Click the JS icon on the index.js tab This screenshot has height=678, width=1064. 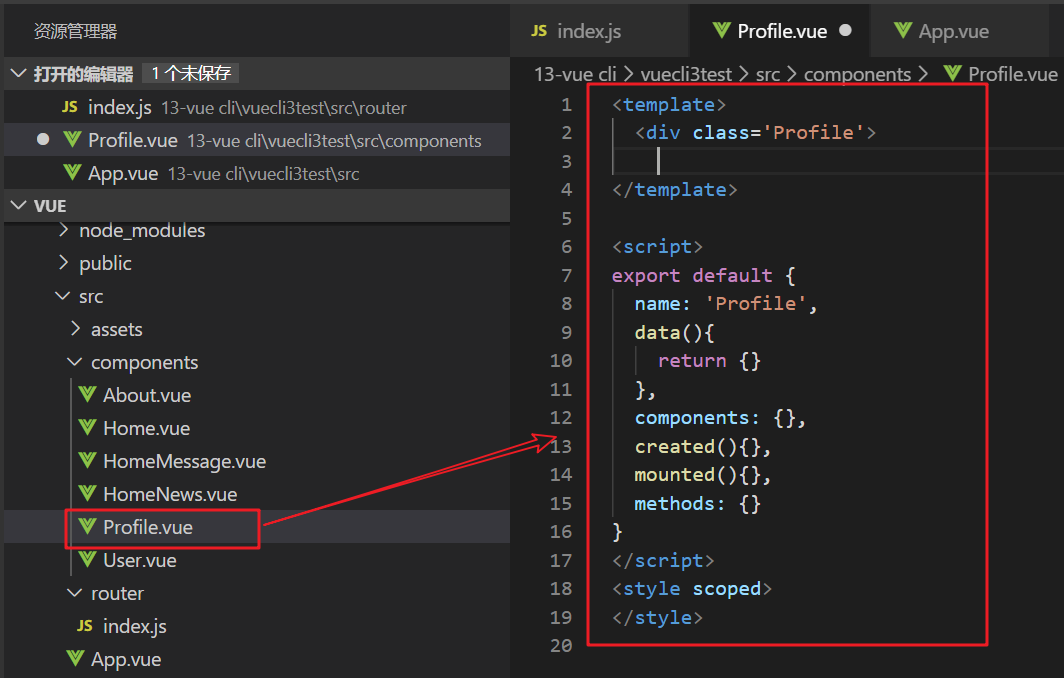tap(539, 31)
